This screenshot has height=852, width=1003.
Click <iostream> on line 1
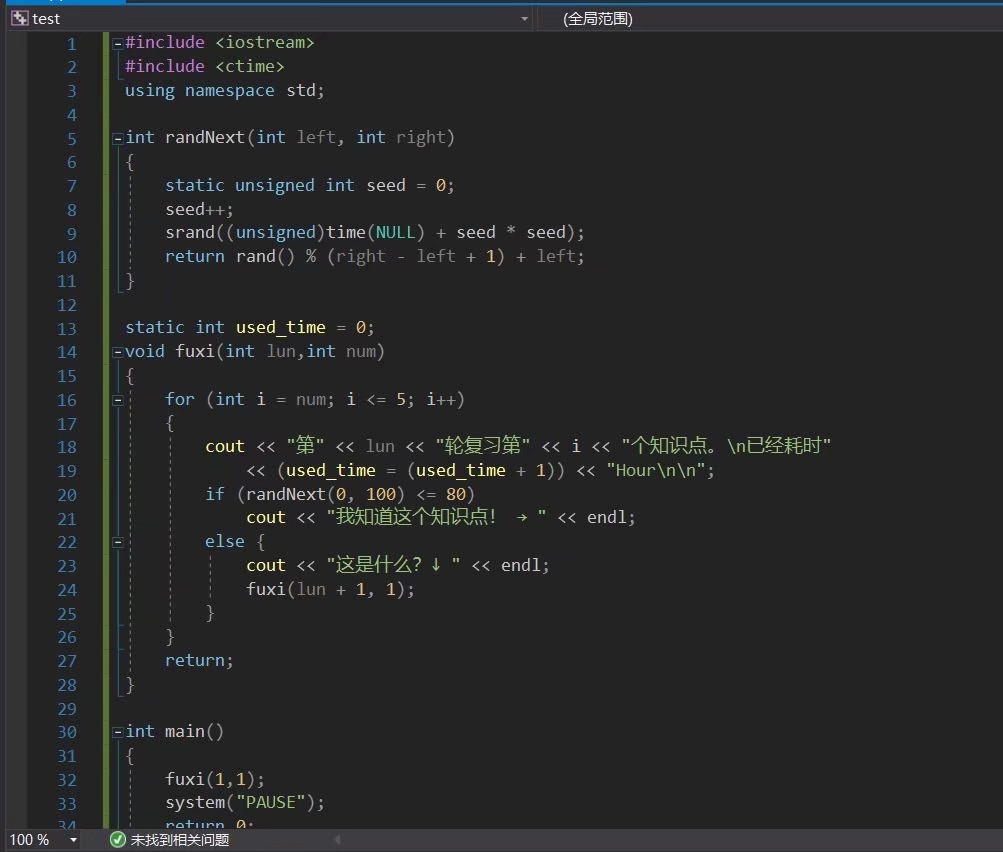tap(265, 42)
